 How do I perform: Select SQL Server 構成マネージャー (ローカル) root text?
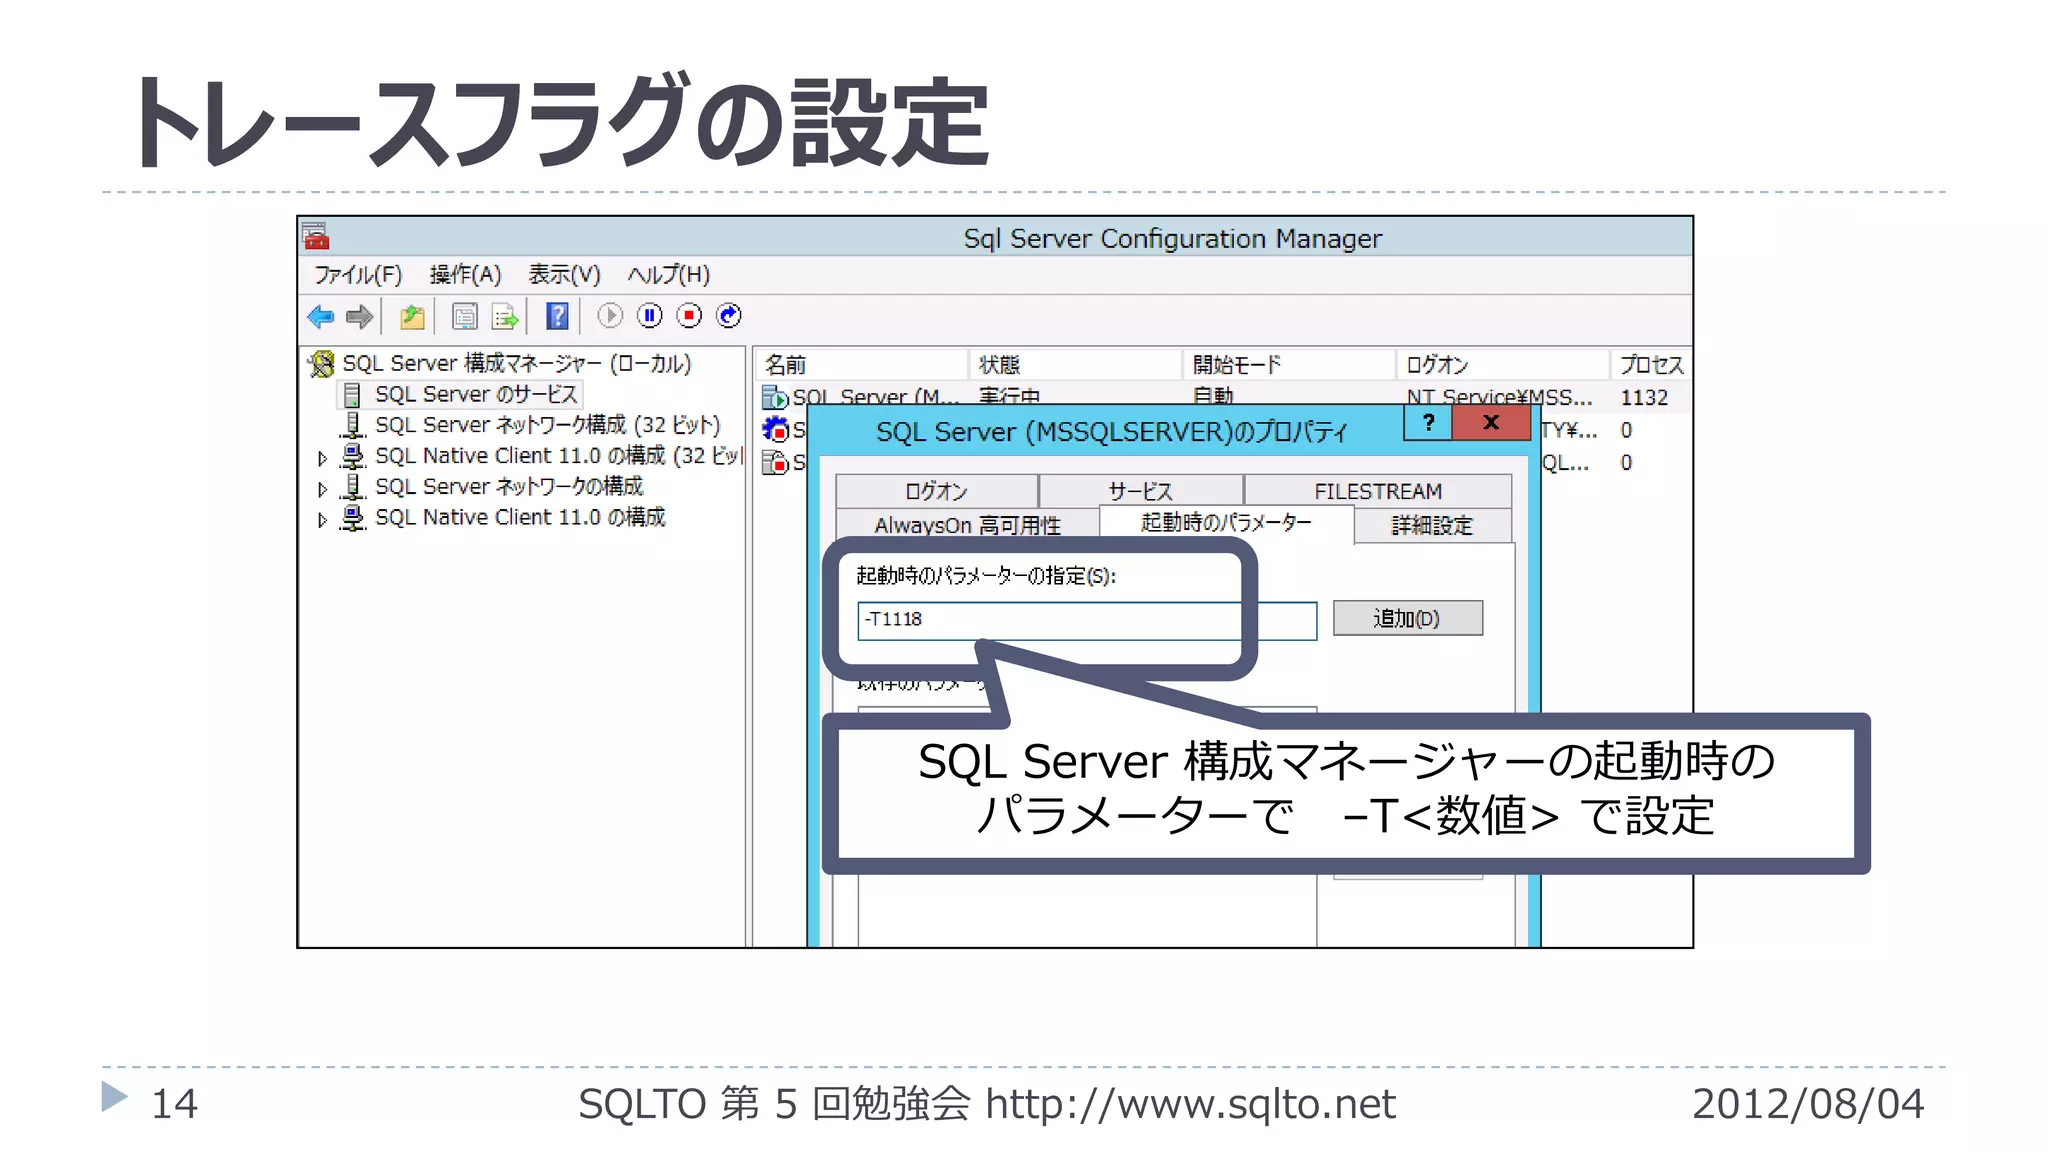(x=516, y=364)
